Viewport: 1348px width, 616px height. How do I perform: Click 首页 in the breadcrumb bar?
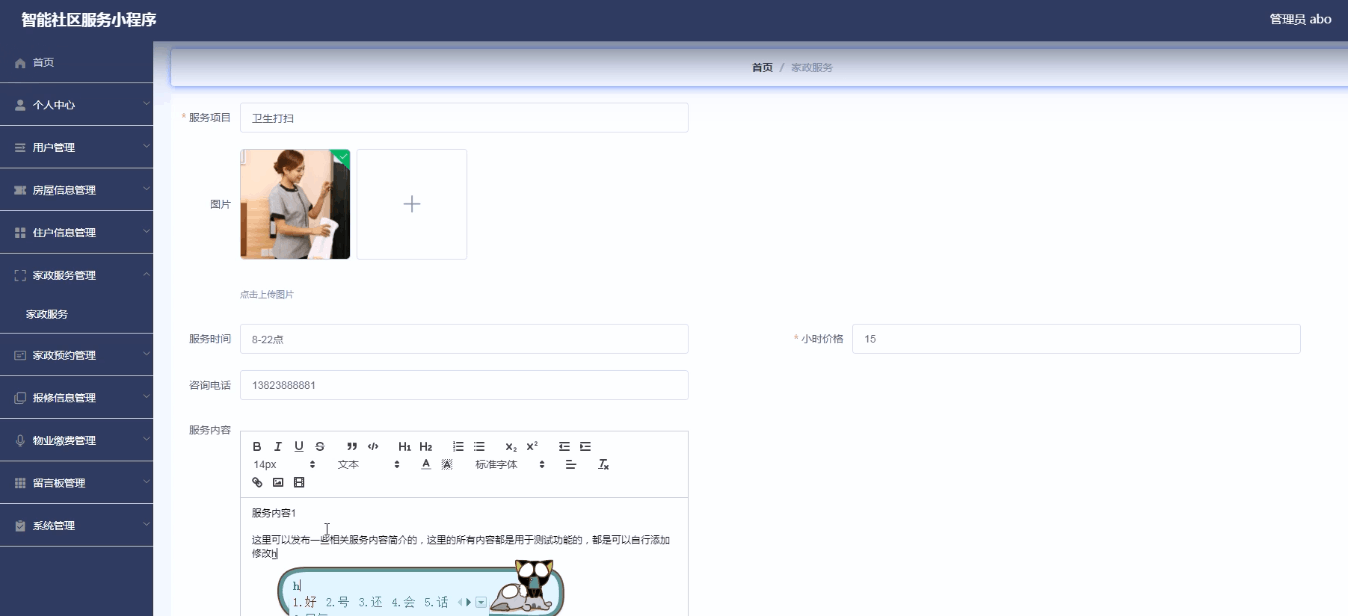[761, 66]
